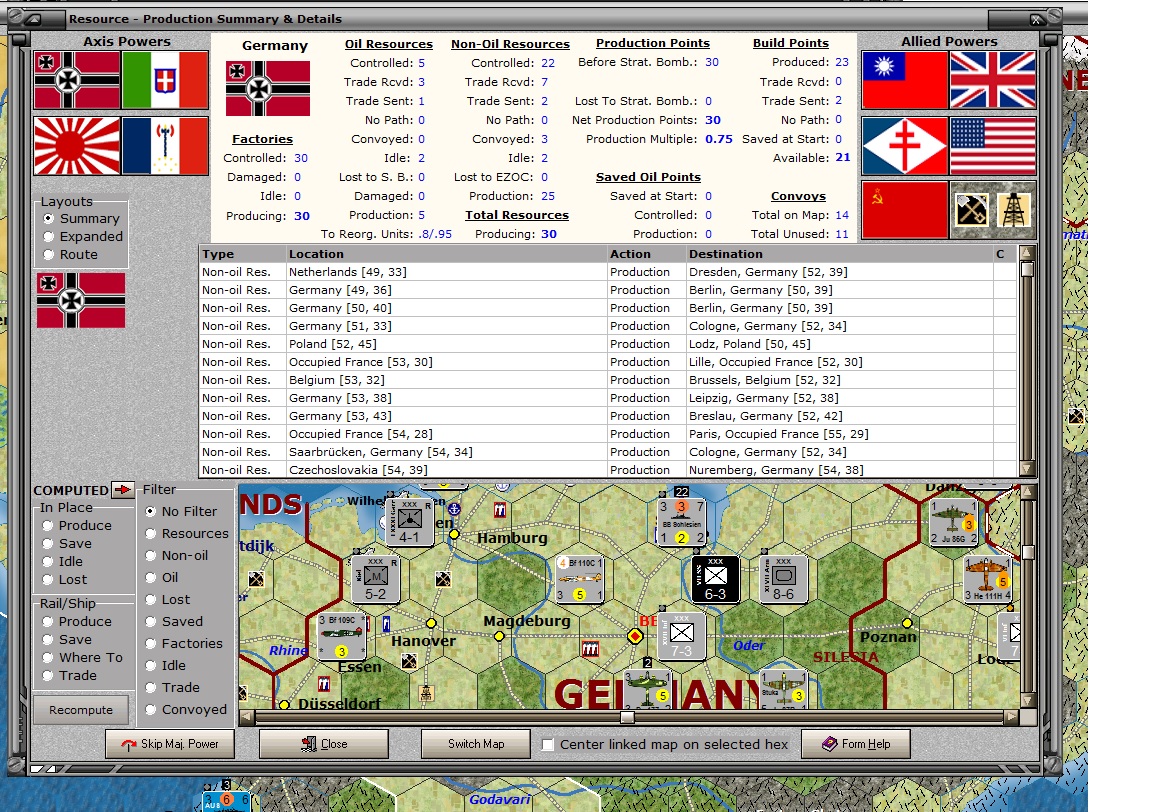
Task: Select the China flag under Allied Powers
Action: coord(905,80)
